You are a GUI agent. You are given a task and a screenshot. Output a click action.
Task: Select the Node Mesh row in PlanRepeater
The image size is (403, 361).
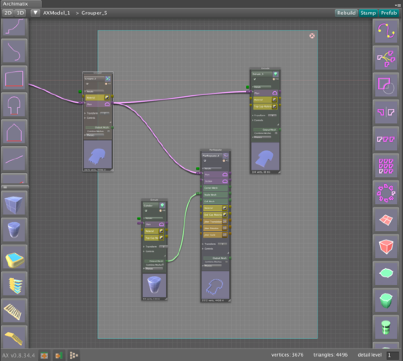tap(215, 195)
